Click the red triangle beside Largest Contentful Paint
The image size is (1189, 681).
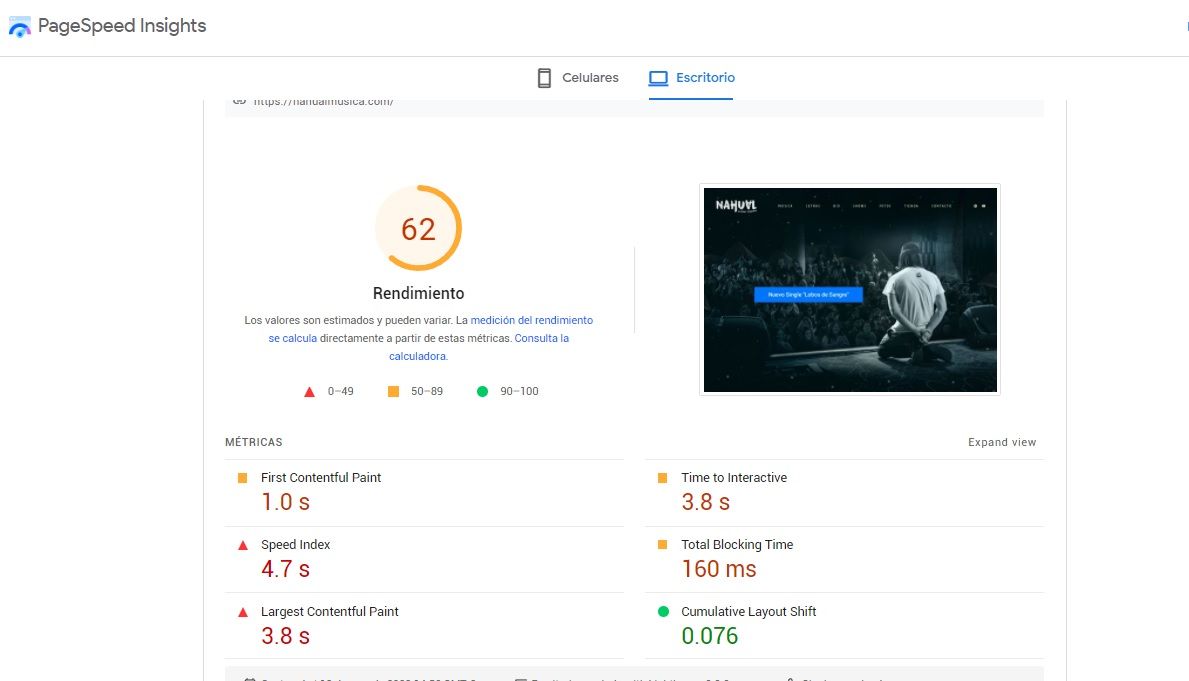243,612
